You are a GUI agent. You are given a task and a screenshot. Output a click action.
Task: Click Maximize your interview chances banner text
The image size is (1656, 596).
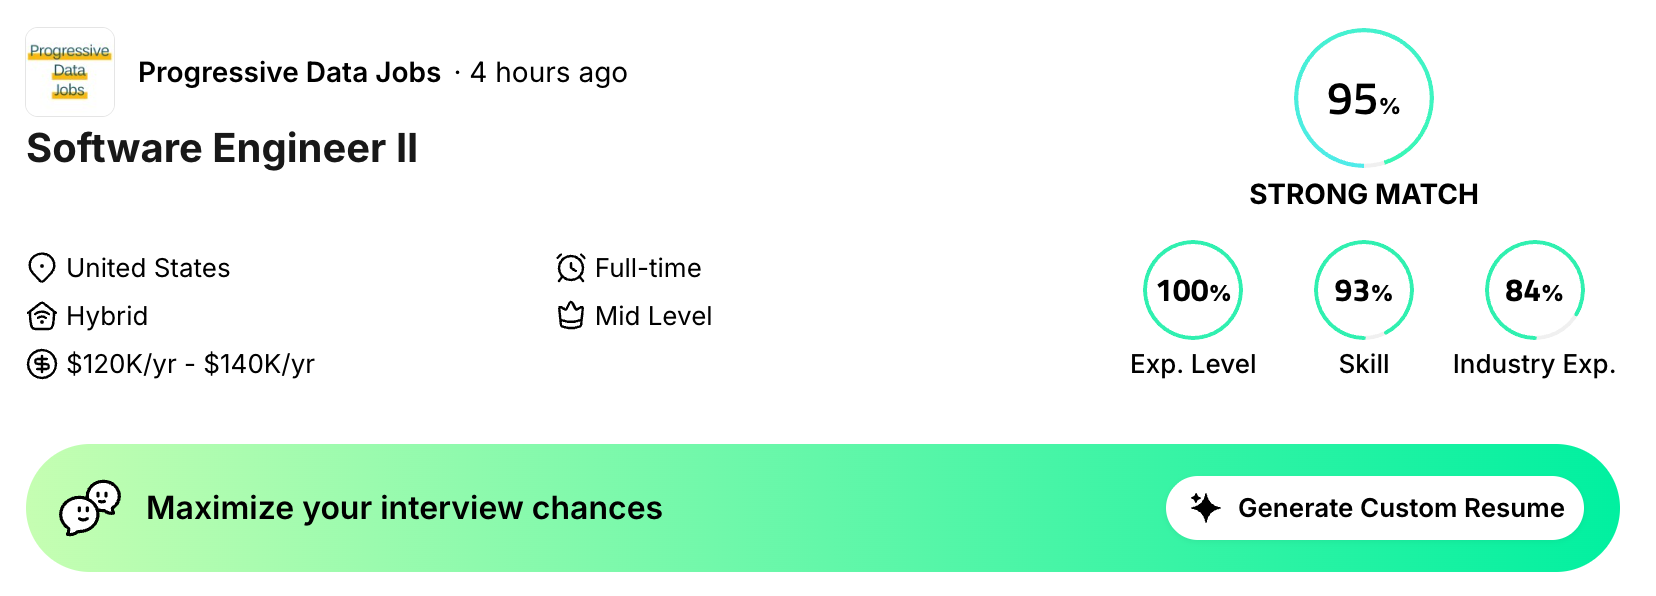[x=404, y=508]
